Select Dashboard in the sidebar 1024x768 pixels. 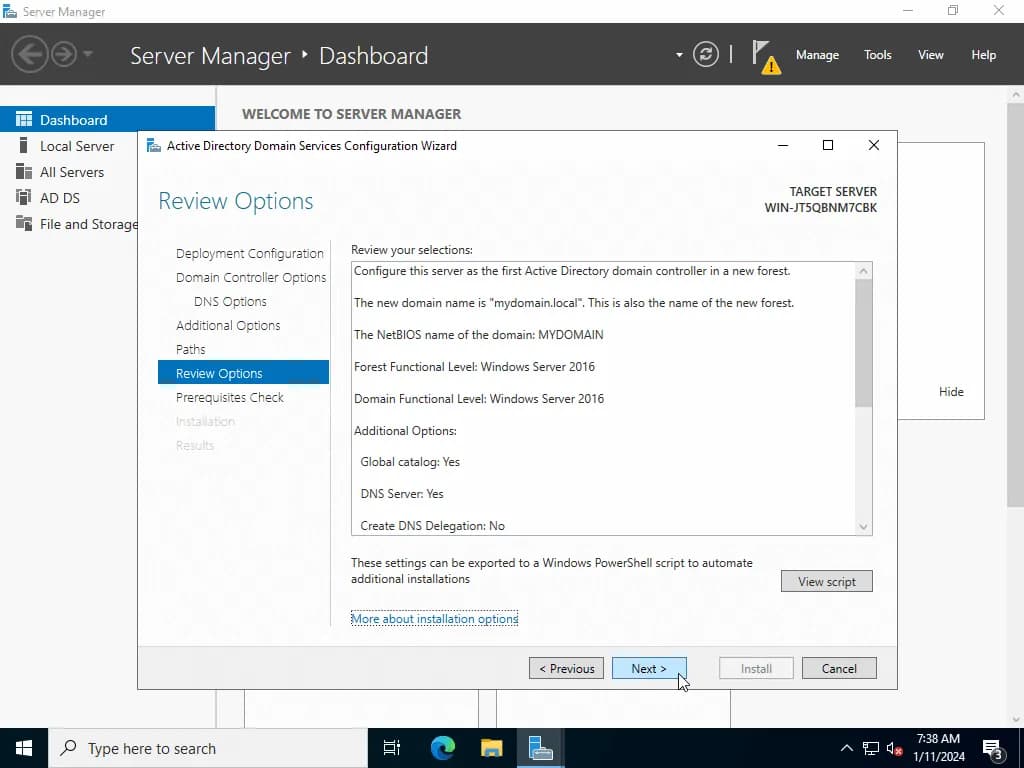click(x=107, y=120)
